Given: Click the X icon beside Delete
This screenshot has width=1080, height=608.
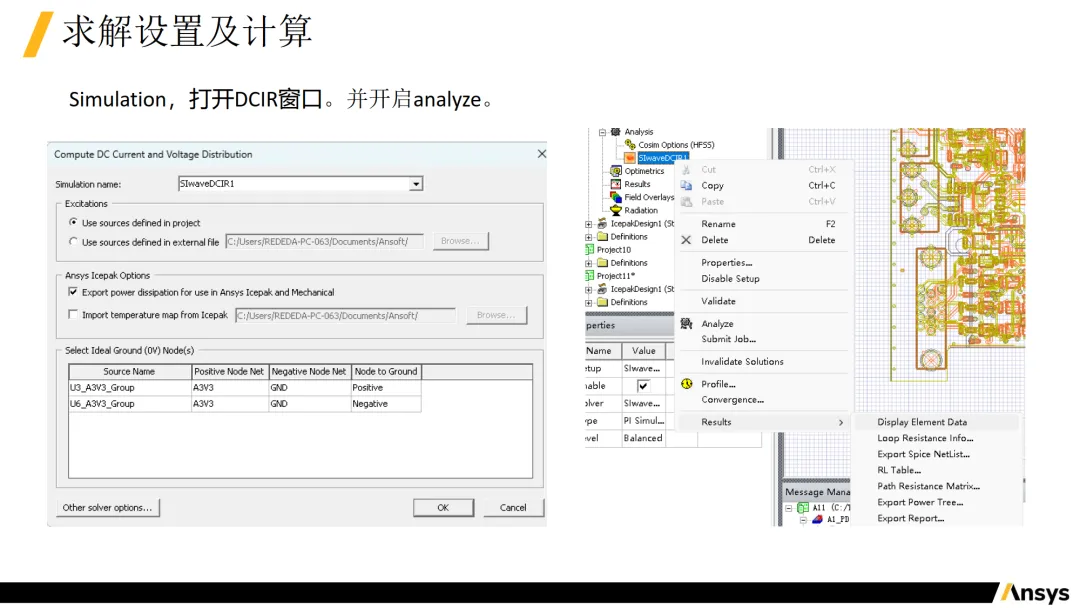Looking at the screenshot, I should point(686,240).
